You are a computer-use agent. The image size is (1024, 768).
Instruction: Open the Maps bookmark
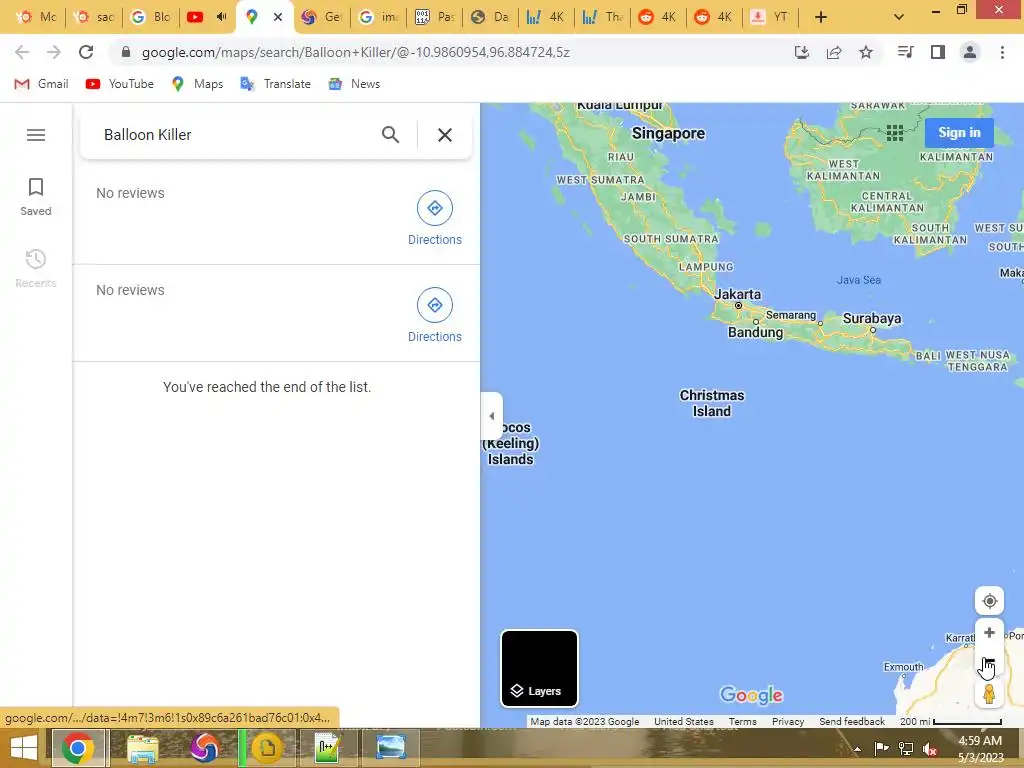[x=197, y=84]
